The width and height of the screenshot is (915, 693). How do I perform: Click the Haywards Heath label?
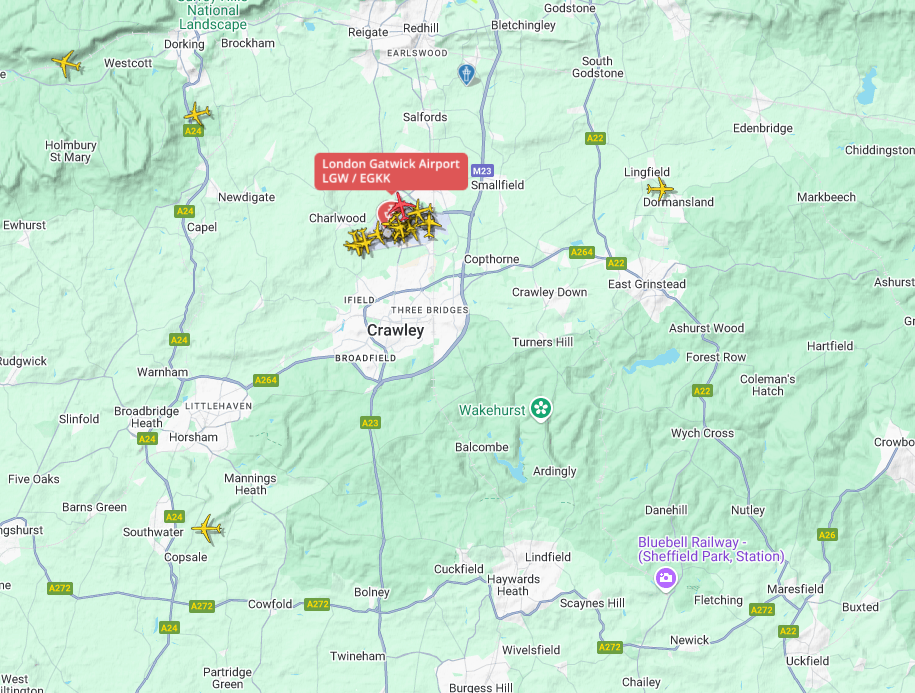tap(513, 585)
